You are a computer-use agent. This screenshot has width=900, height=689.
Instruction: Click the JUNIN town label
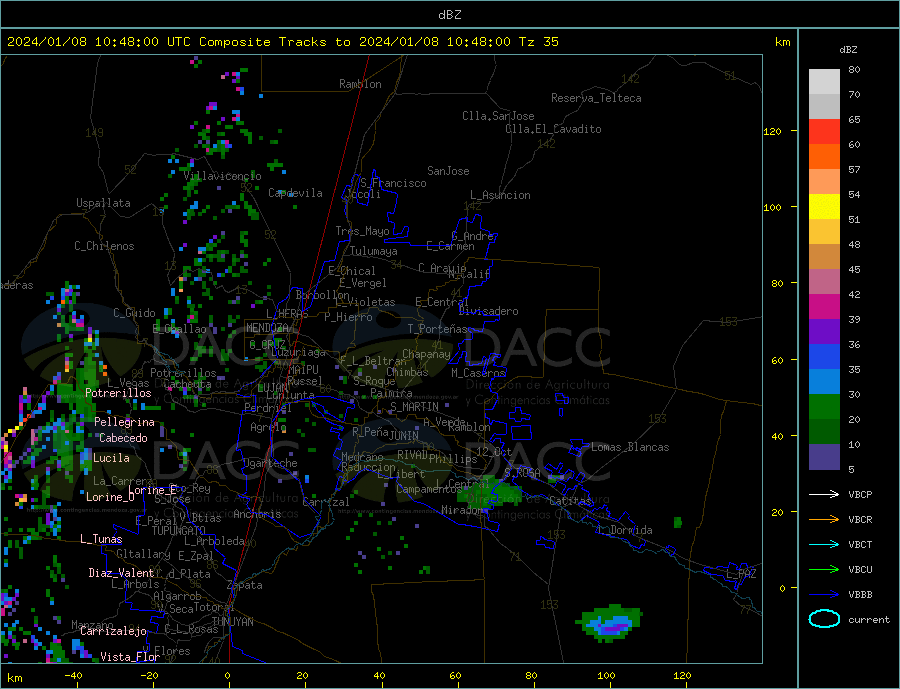tap(404, 436)
